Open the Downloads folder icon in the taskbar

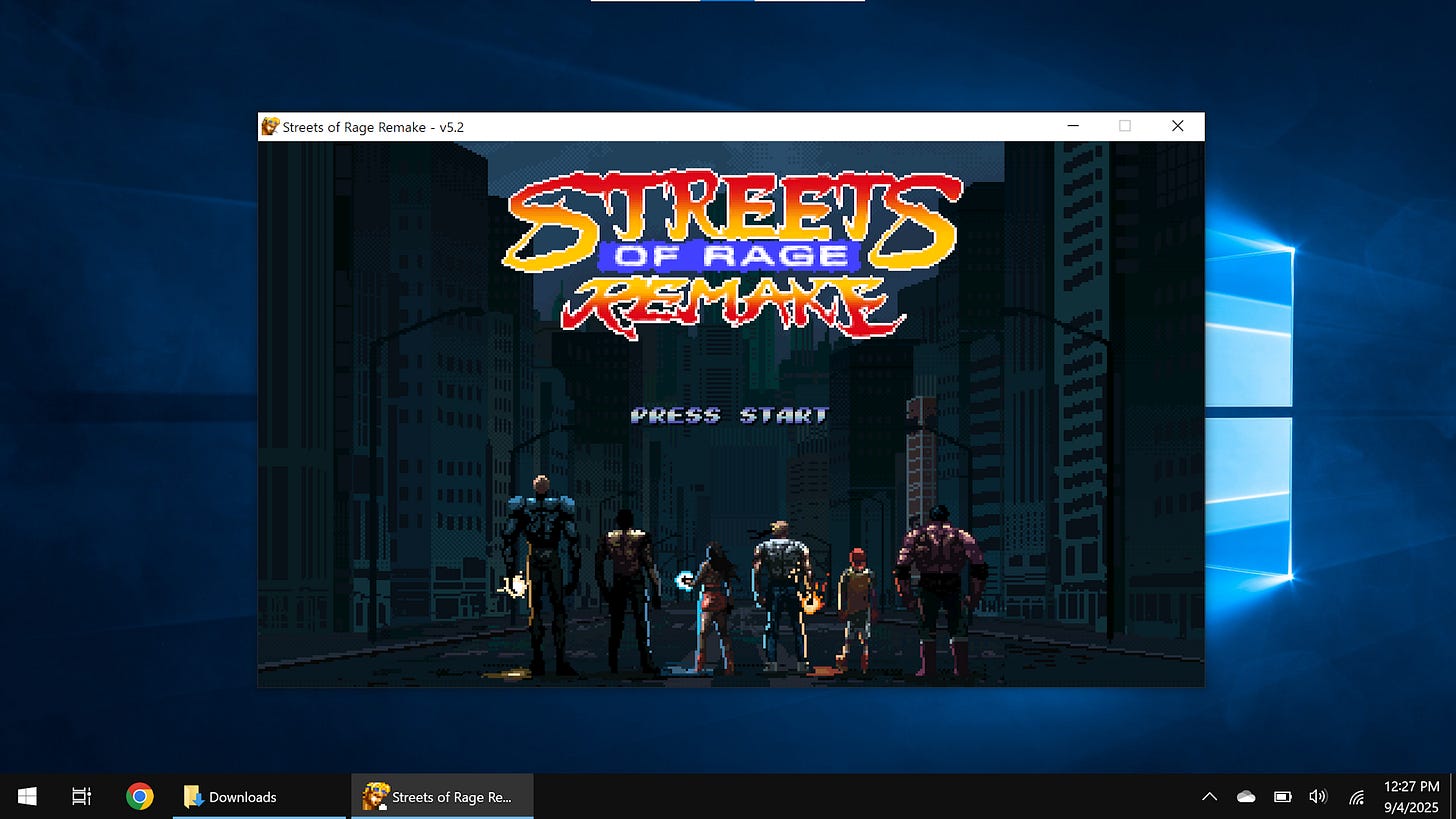(x=192, y=796)
